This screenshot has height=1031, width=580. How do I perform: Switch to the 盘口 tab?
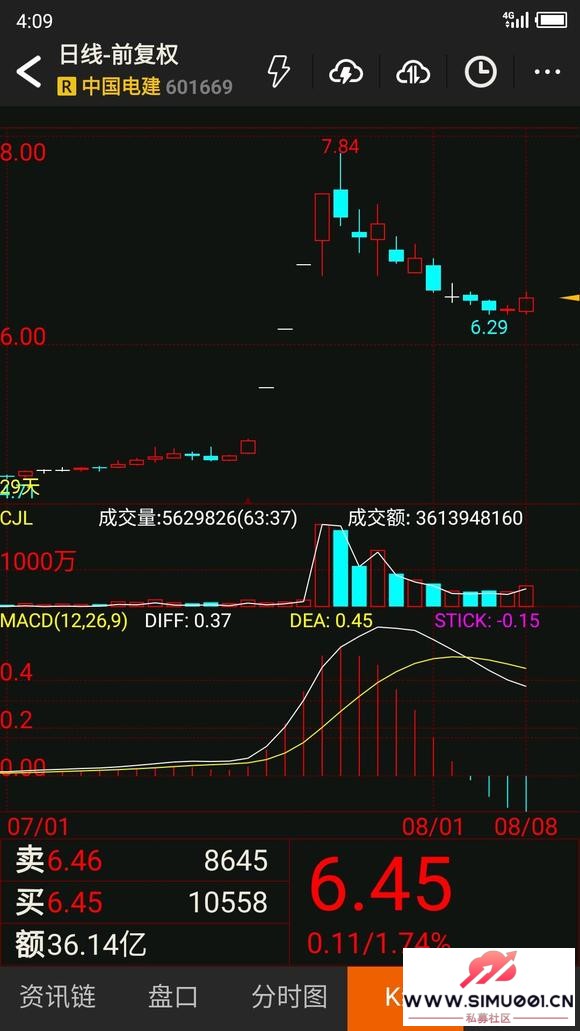click(x=172, y=997)
